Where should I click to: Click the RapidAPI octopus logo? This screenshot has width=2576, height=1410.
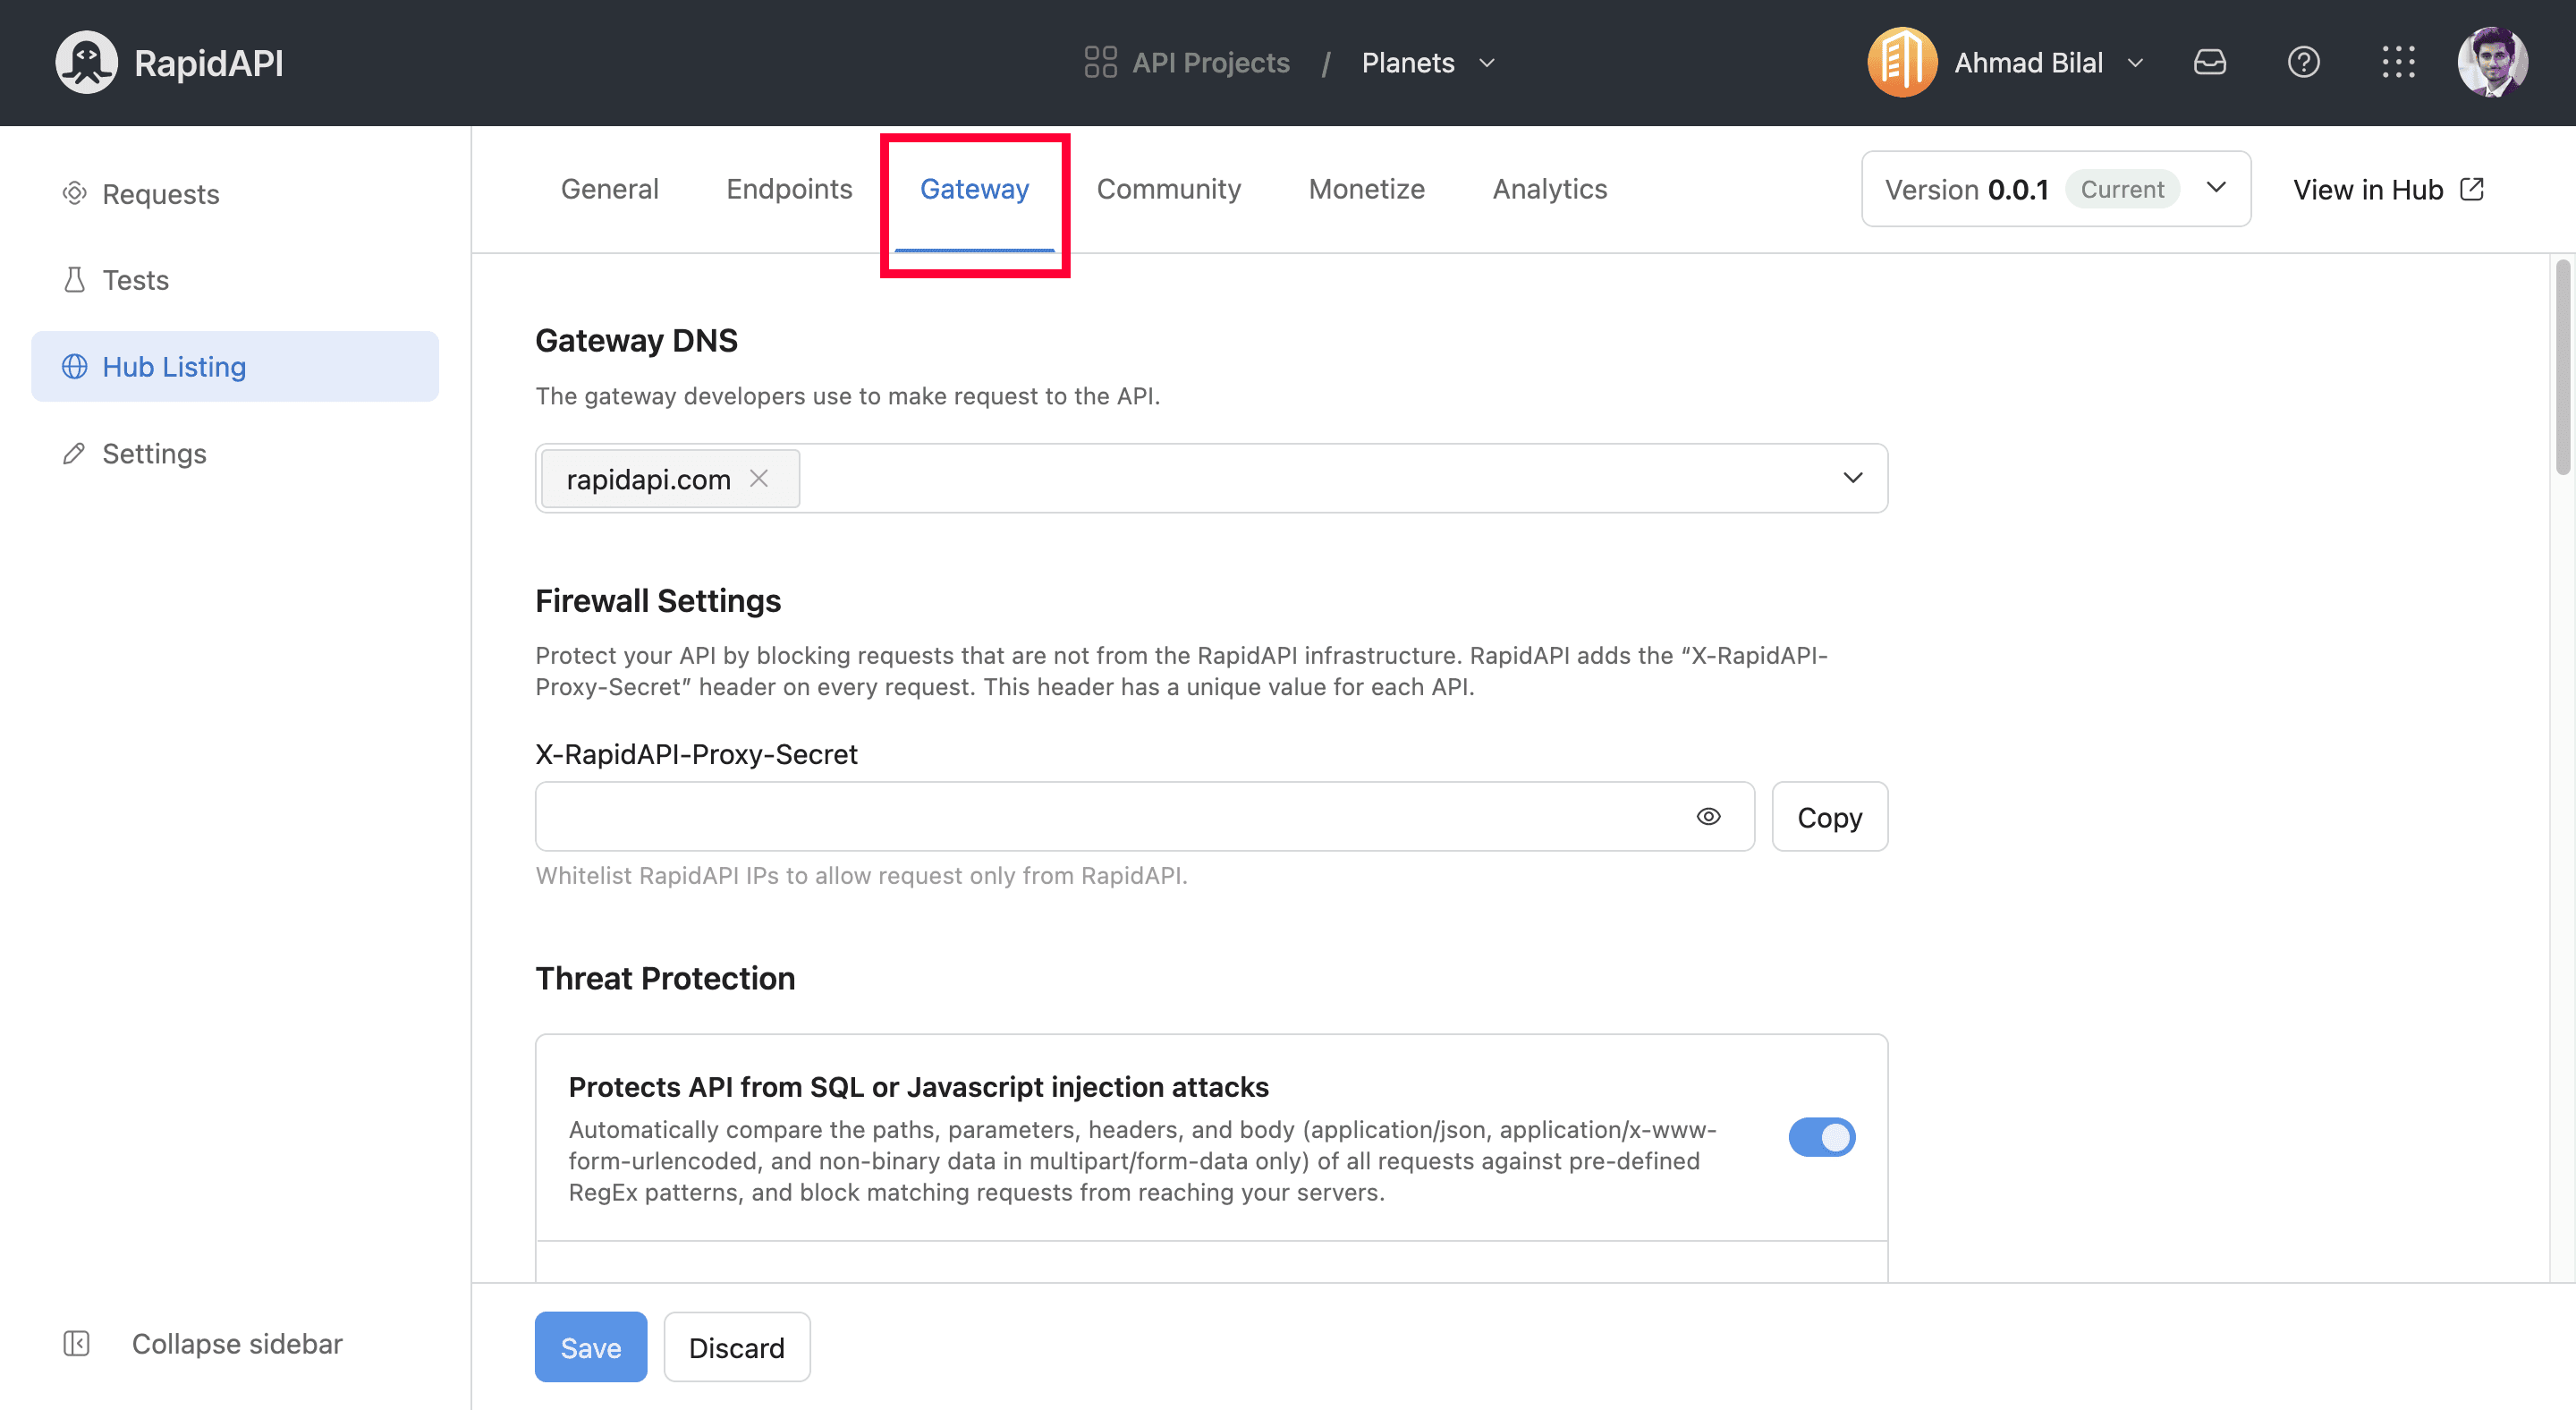[86, 62]
